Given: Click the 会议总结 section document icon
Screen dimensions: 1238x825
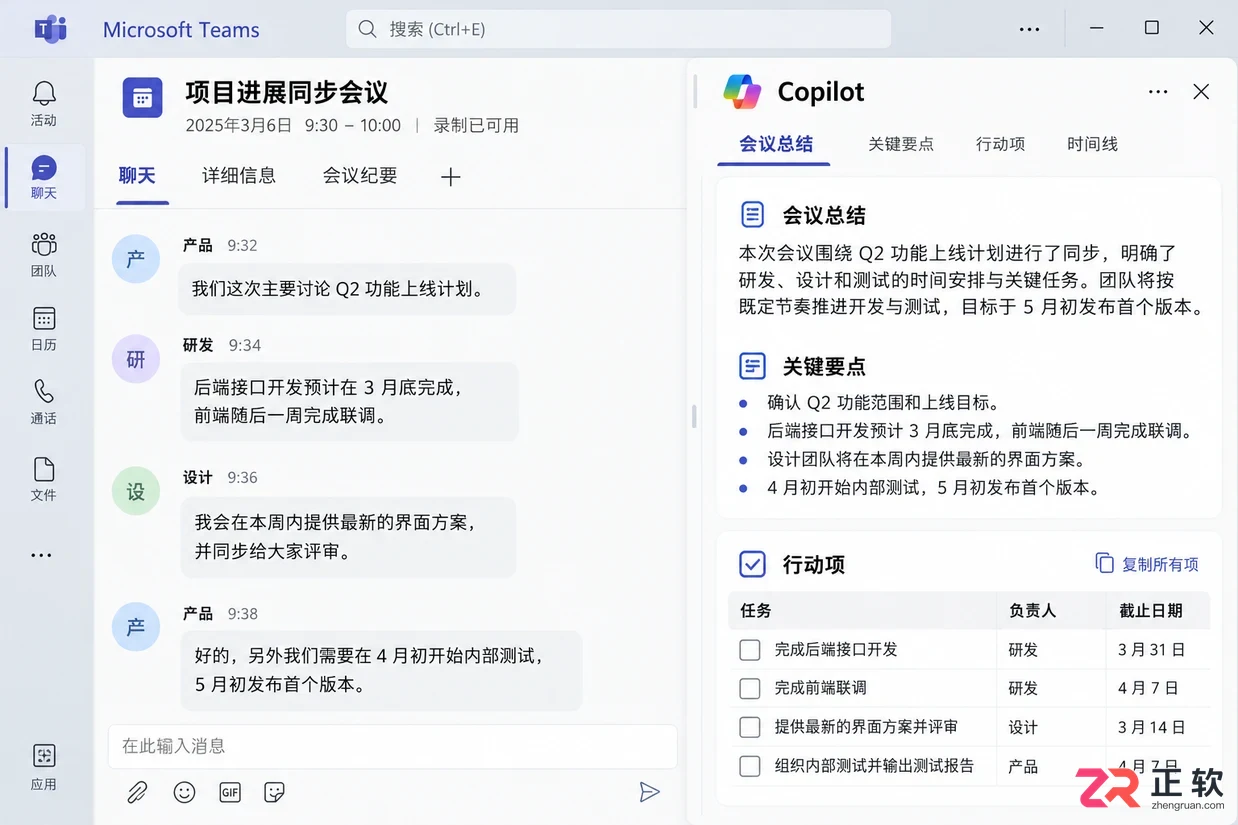Looking at the screenshot, I should [x=752, y=214].
